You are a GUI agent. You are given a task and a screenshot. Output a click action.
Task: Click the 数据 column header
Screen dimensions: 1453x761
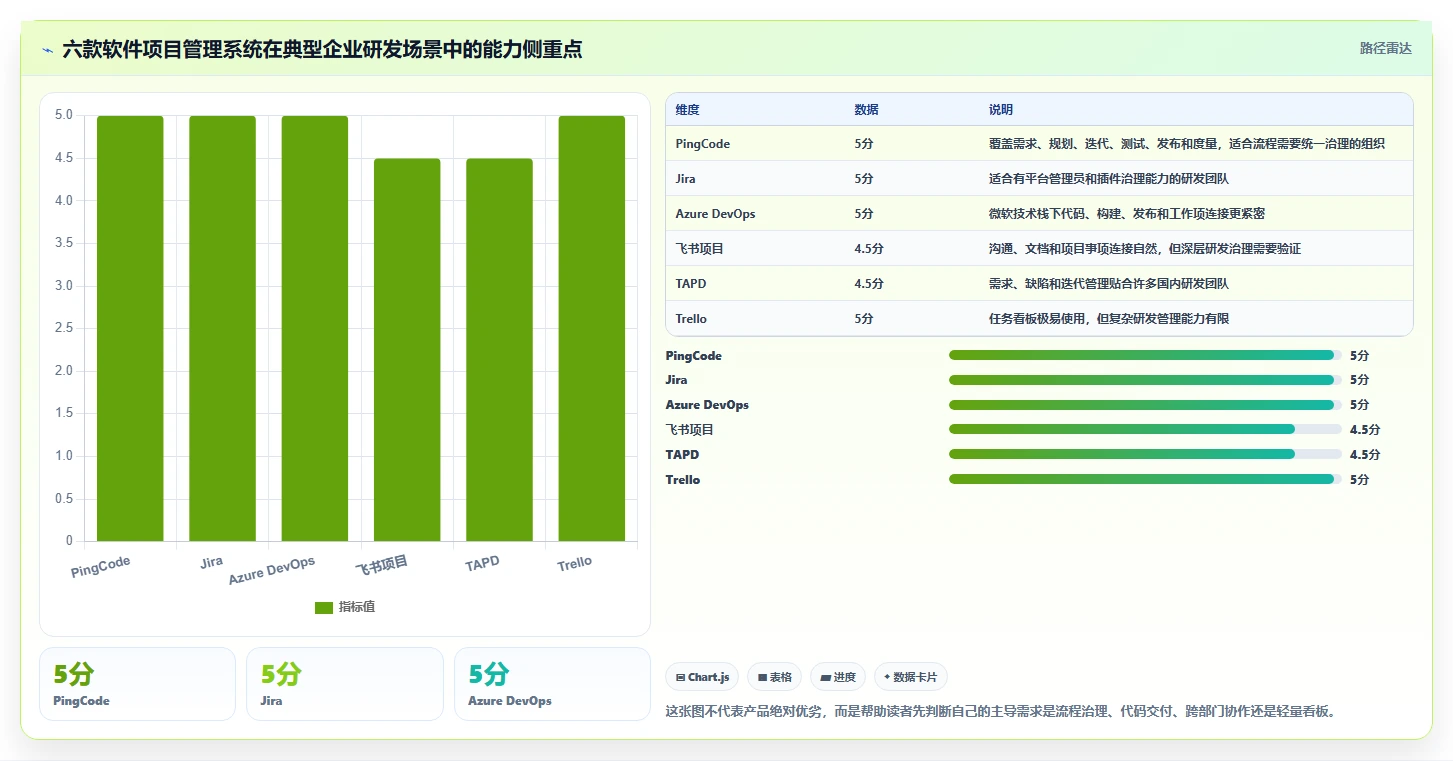(x=866, y=110)
